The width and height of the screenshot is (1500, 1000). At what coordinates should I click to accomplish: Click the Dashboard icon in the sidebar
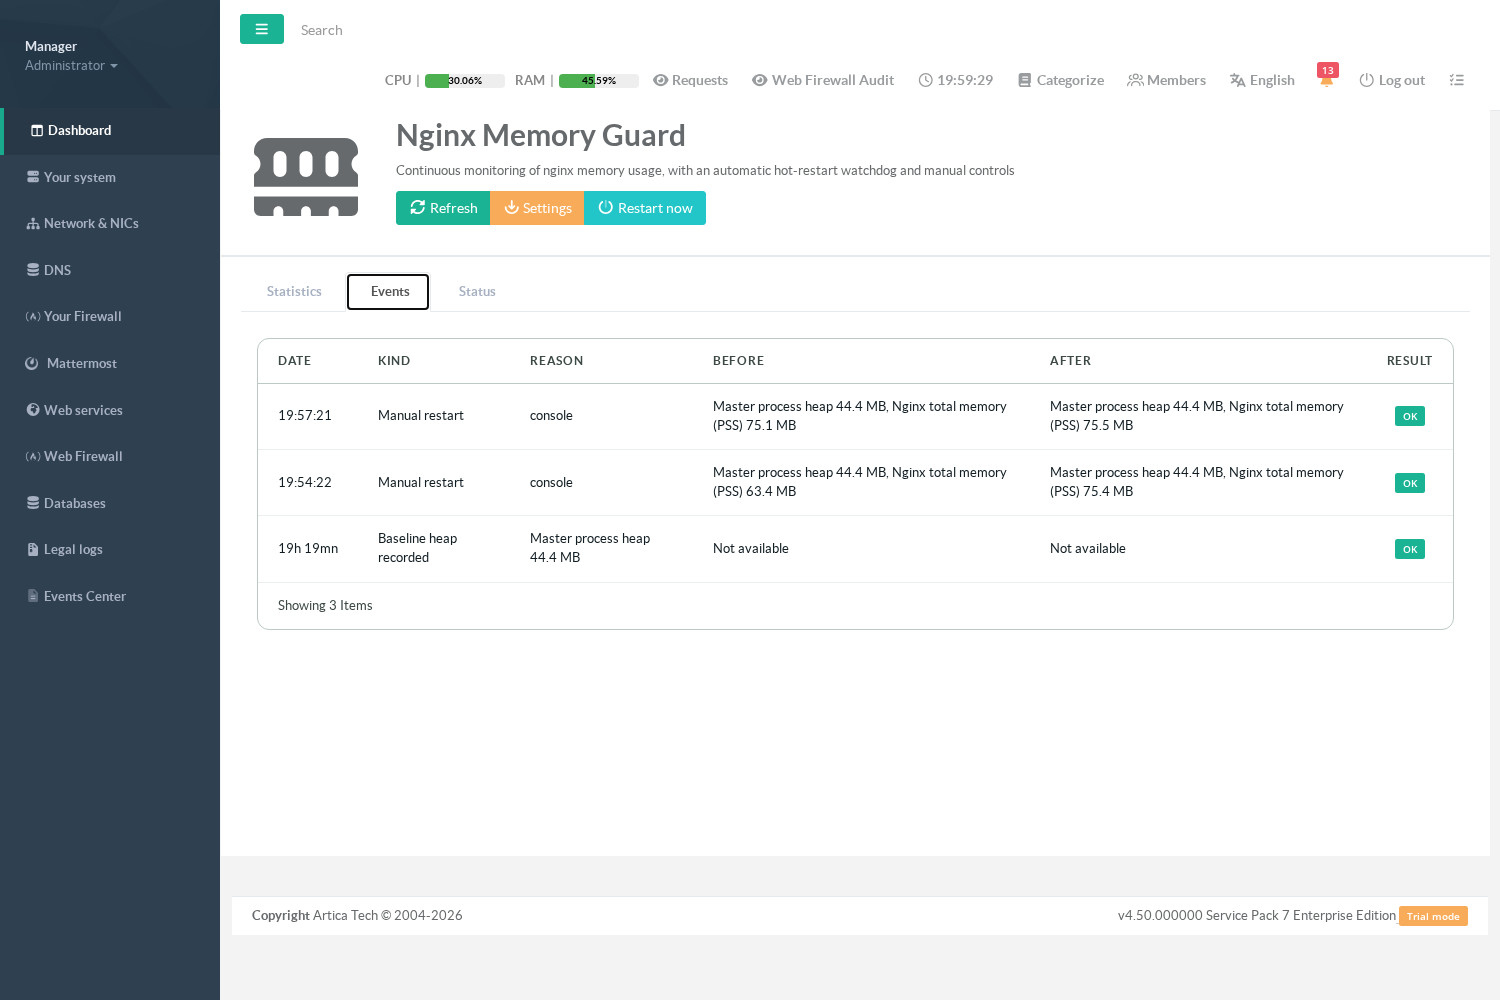point(37,130)
